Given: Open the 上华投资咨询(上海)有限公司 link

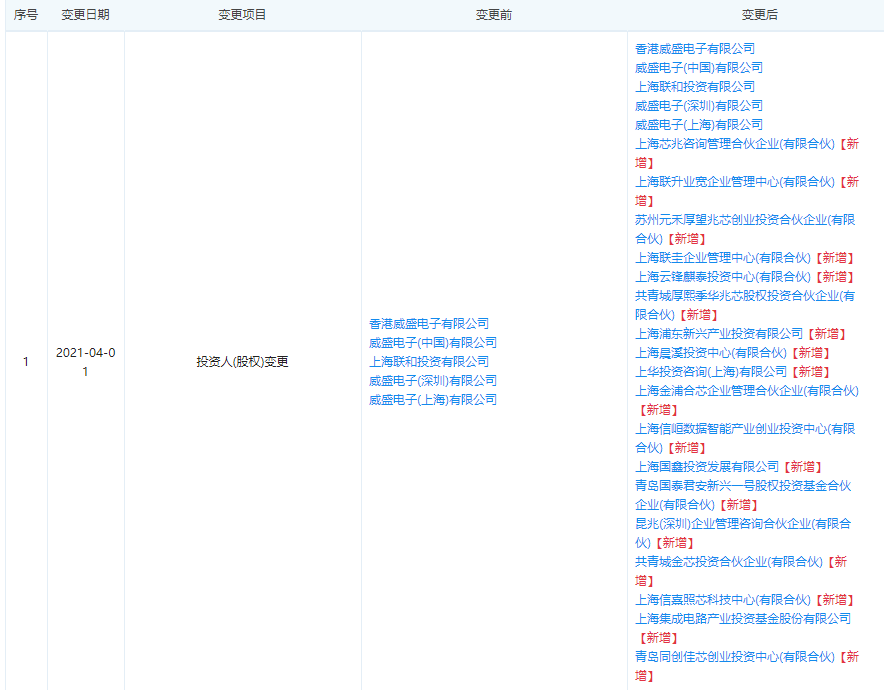Looking at the screenshot, I should click(x=710, y=372).
